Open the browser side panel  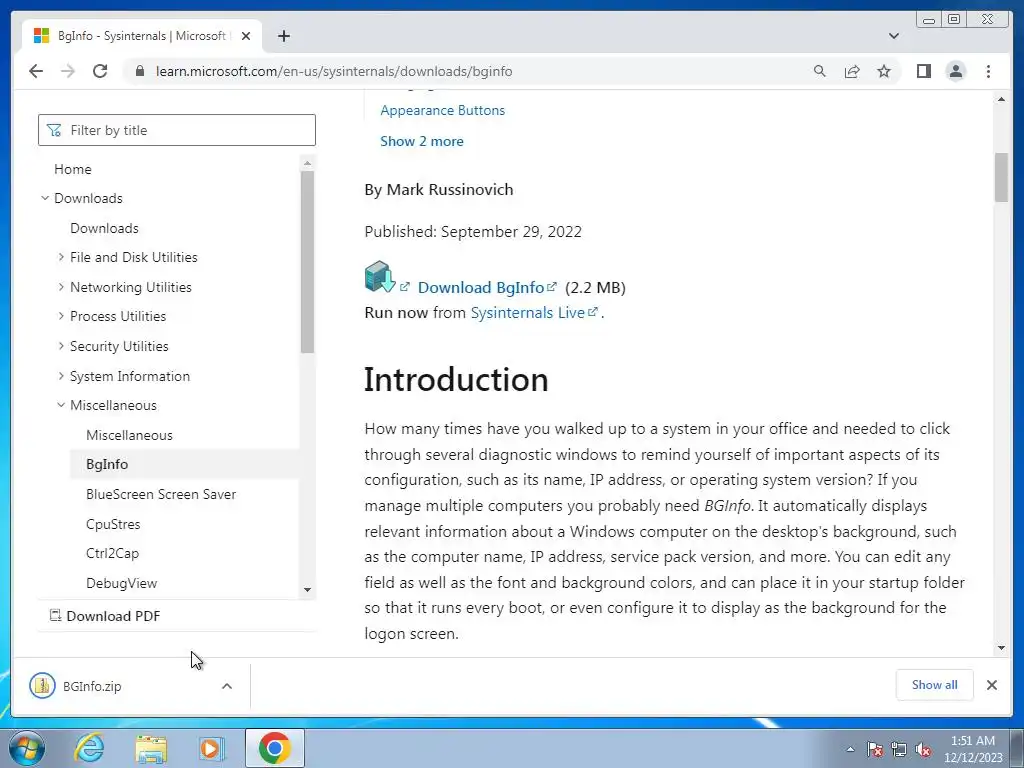tap(923, 71)
